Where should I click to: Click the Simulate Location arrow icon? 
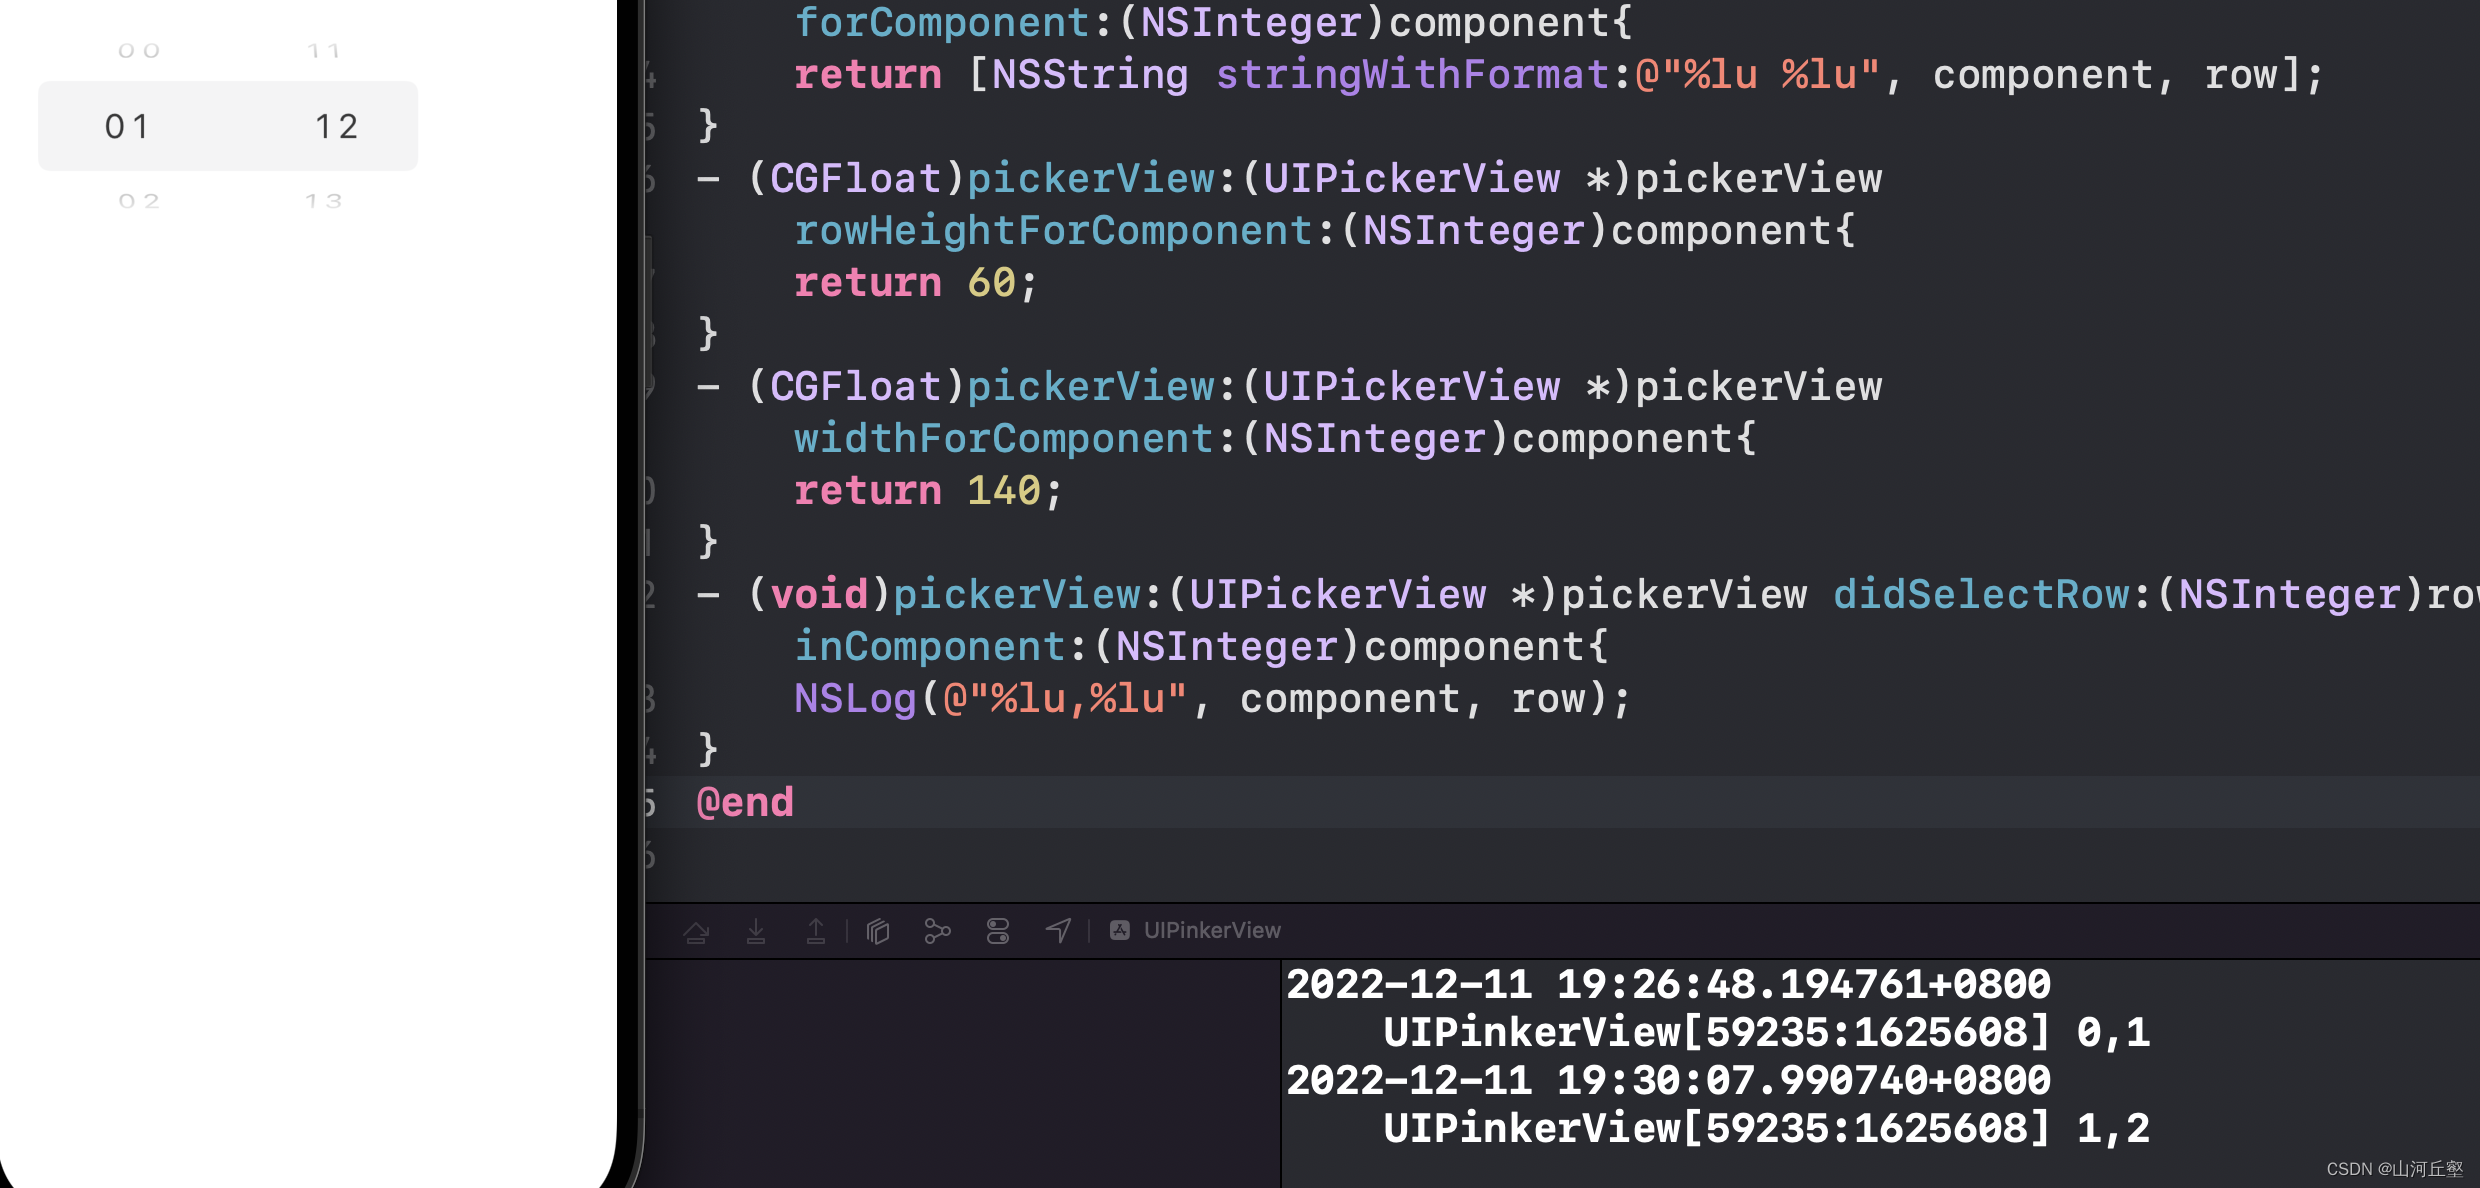pos(1058,932)
